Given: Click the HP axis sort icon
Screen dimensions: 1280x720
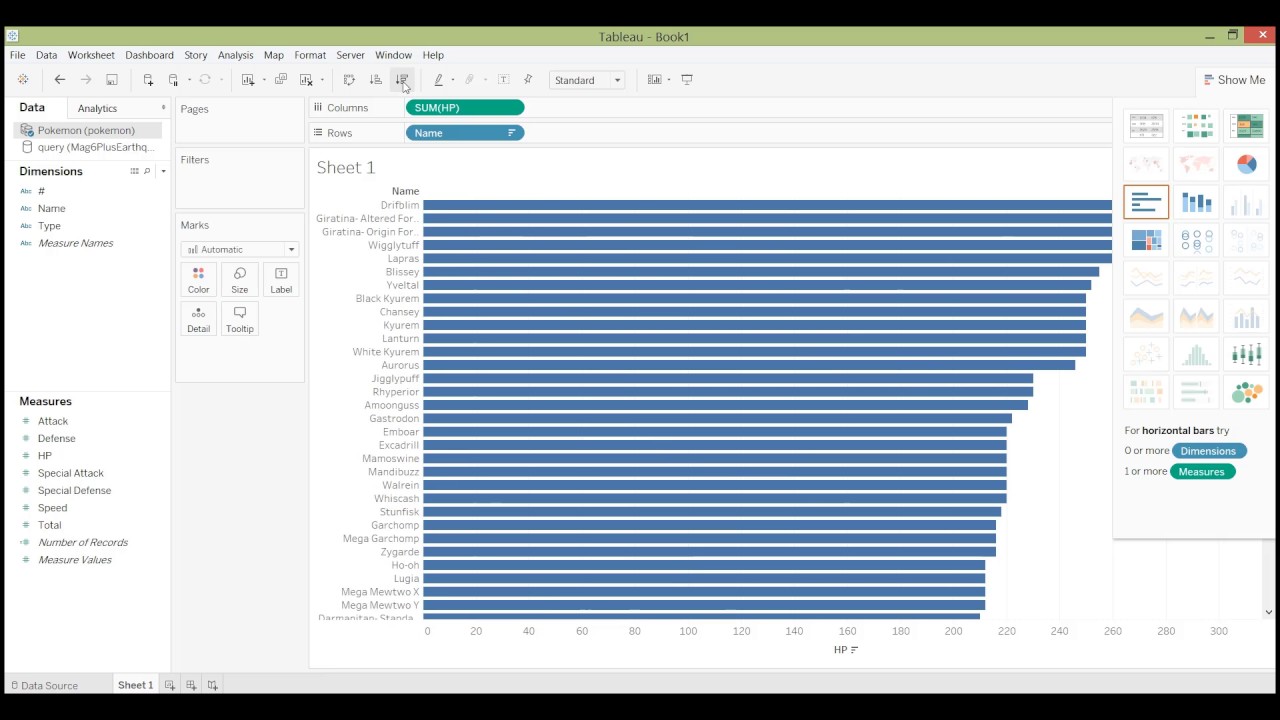Looking at the screenshot, I should coord(854,650).
